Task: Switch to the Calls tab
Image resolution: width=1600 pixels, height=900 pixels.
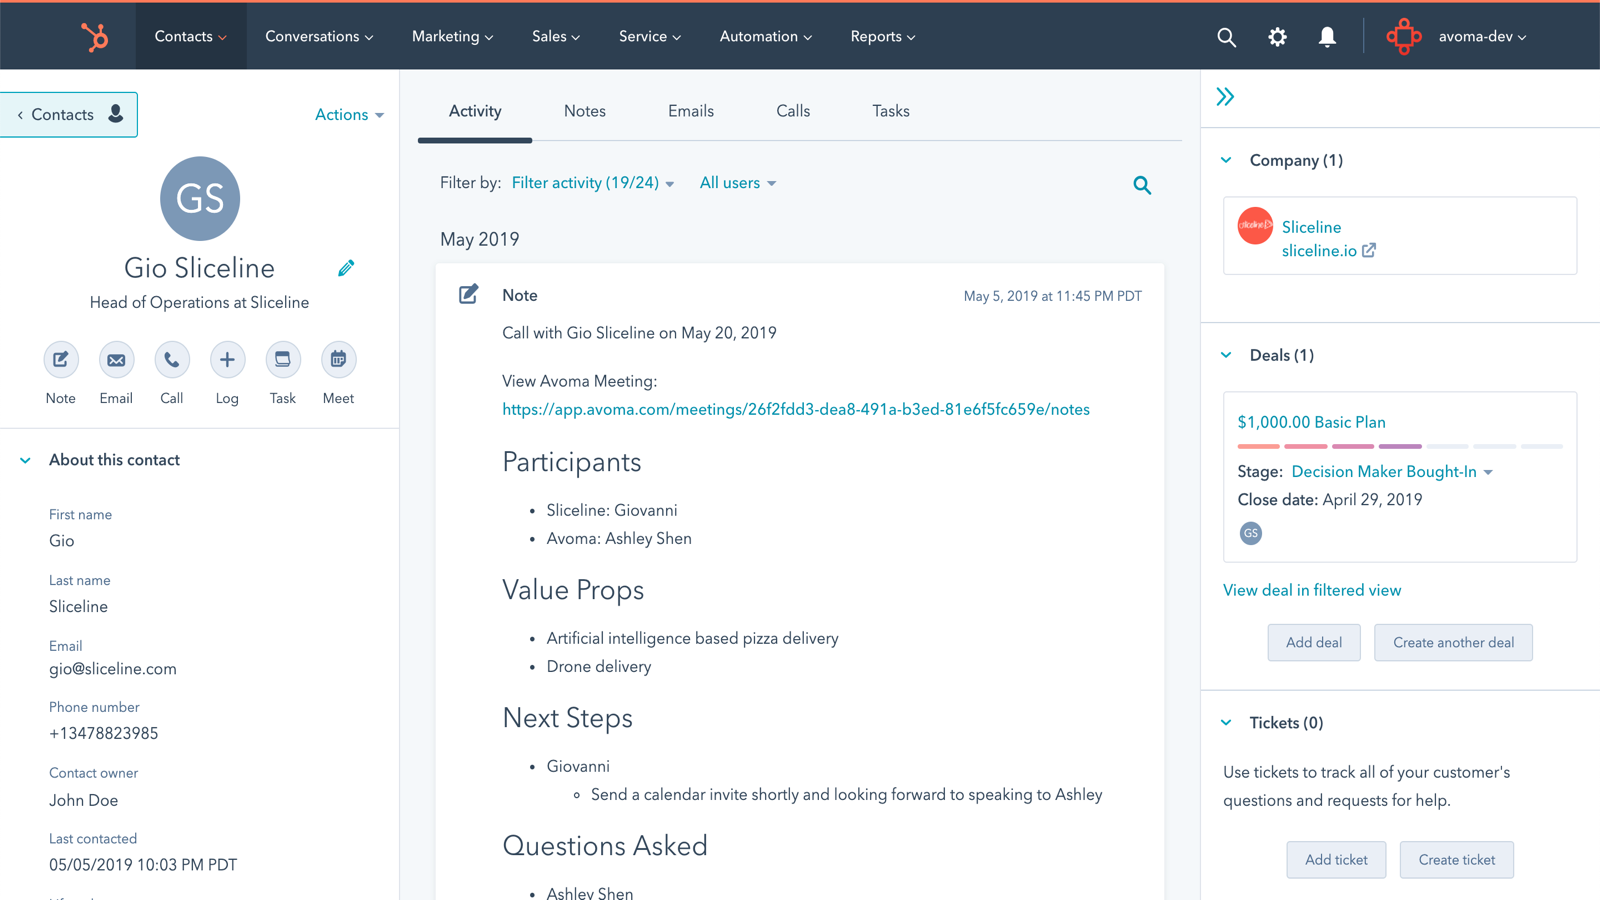Action: point(793,111)
